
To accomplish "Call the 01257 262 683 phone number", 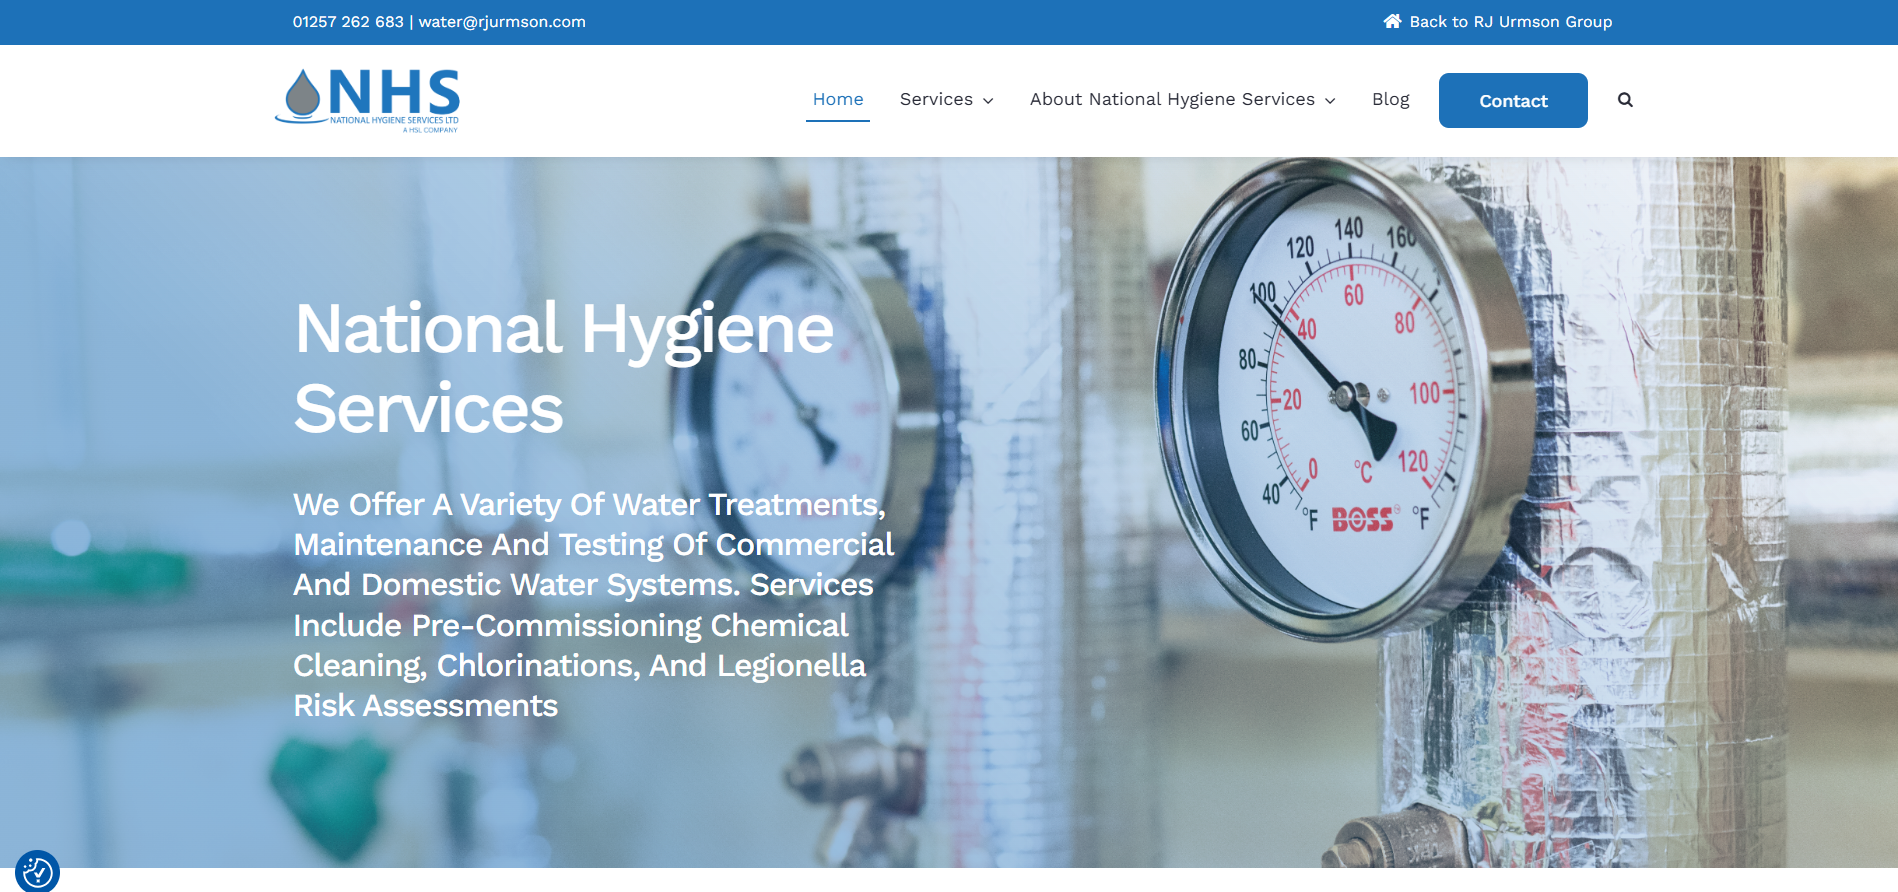I will click(x=348, y=22).
